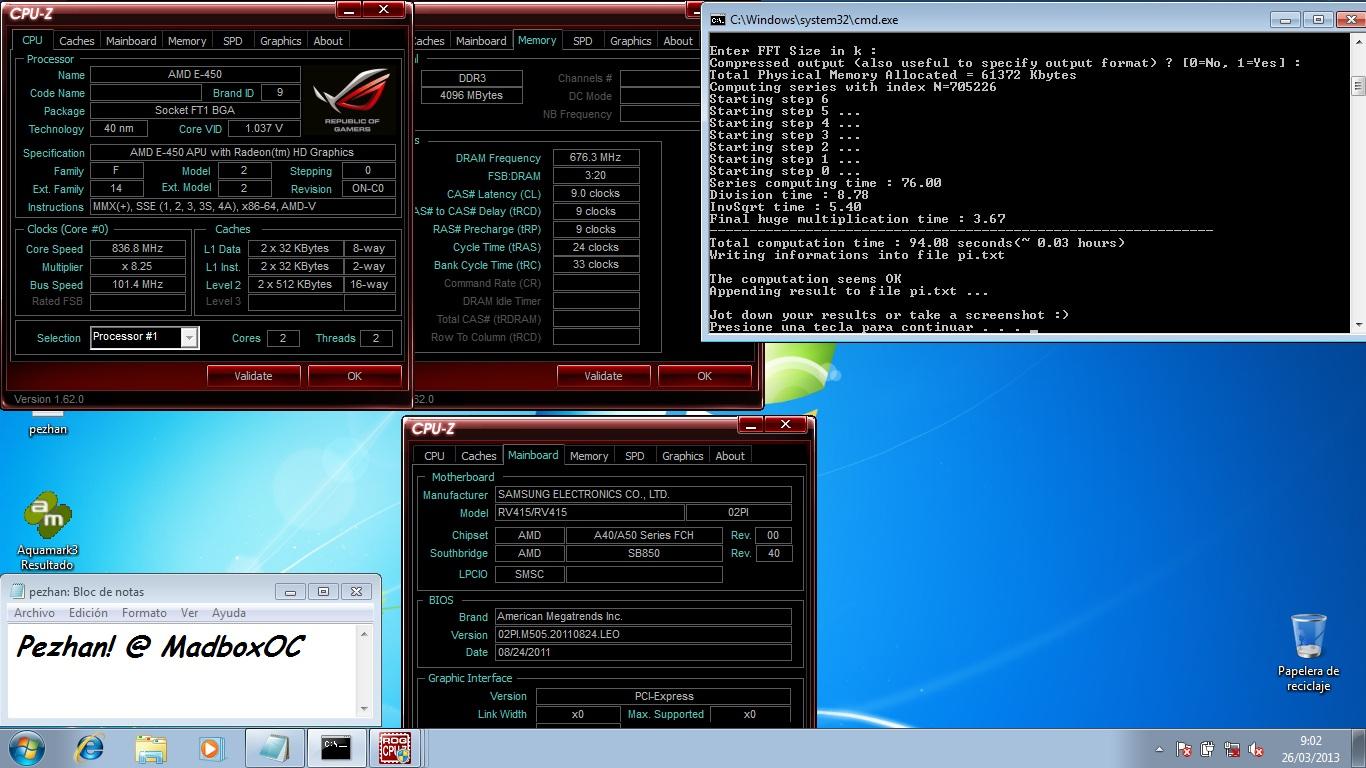This screenshot has width=1366, height=768.
Task: Open CPU tab in bottom Mainboard CPU-Z window
Action: (434, 456)
